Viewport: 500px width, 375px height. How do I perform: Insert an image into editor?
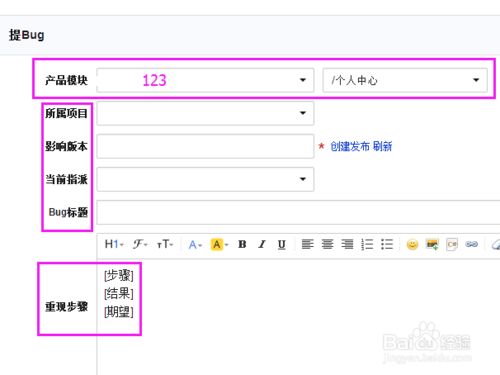[432, 244]
